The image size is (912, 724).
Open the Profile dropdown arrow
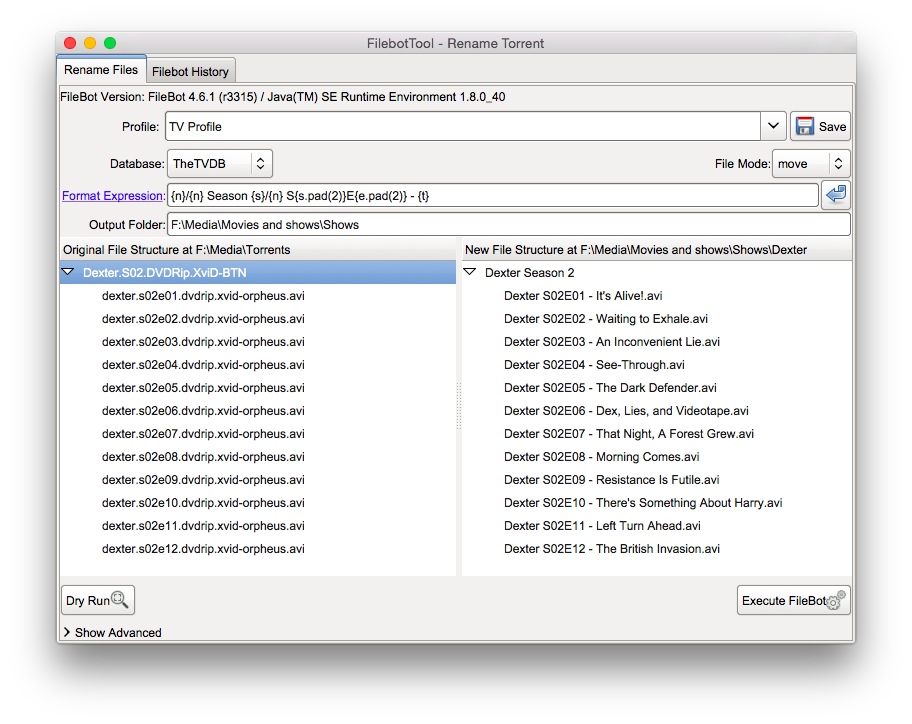774,126
